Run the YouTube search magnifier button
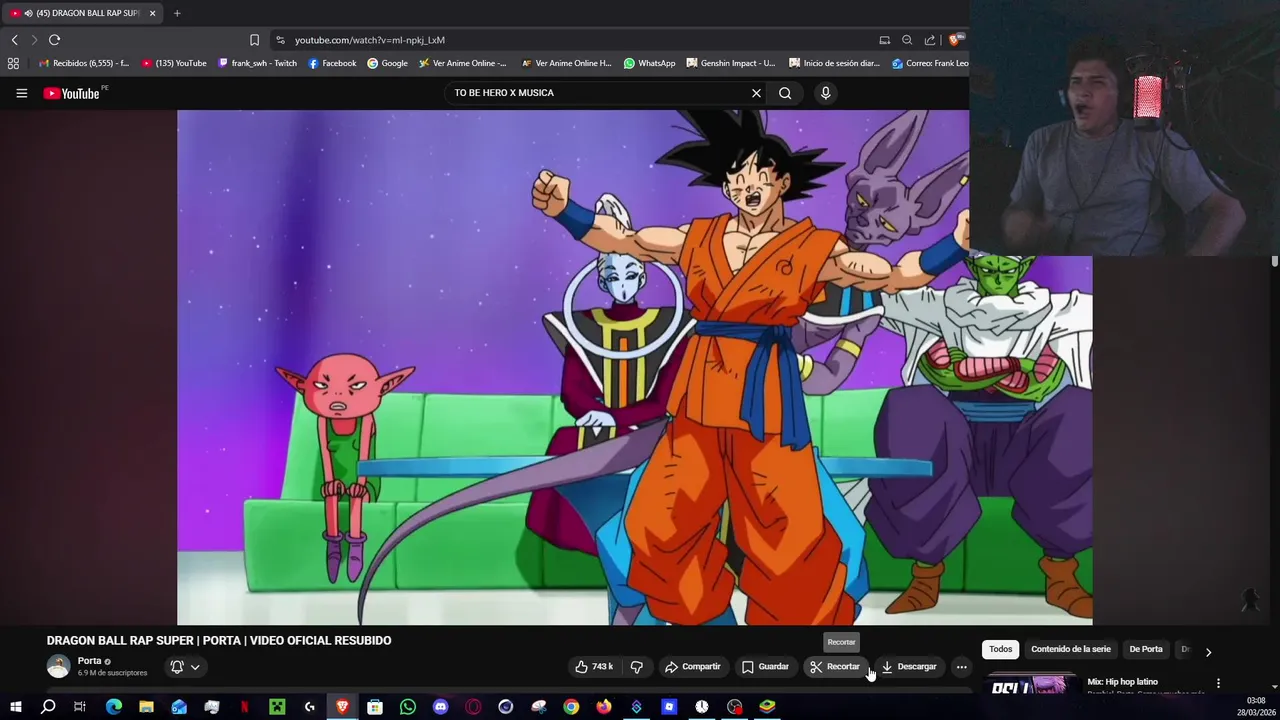 tap(785, 93)
